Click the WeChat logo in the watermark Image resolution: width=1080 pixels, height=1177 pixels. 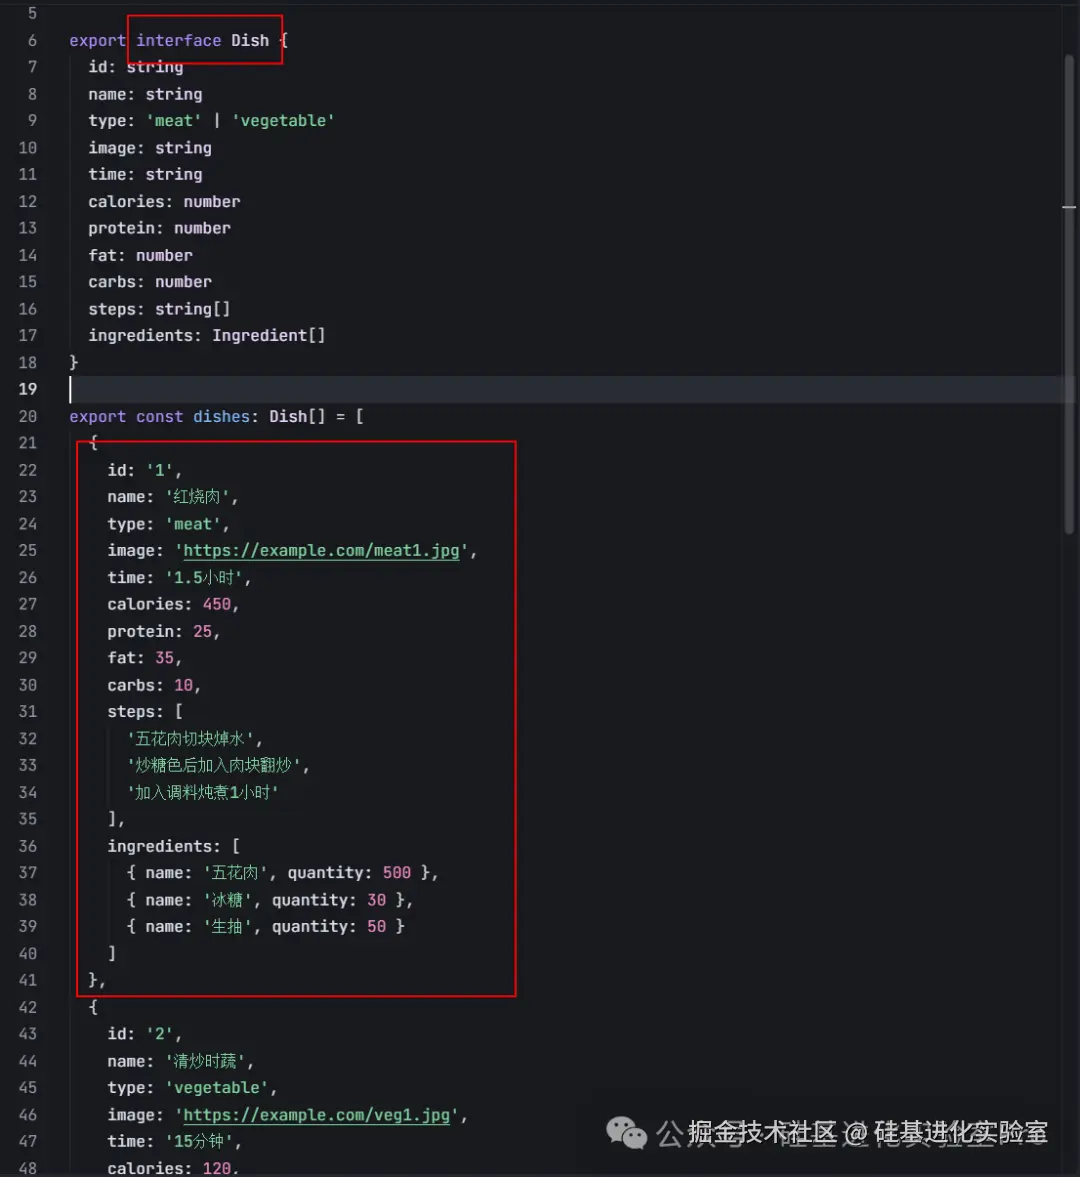point(627,1133)
